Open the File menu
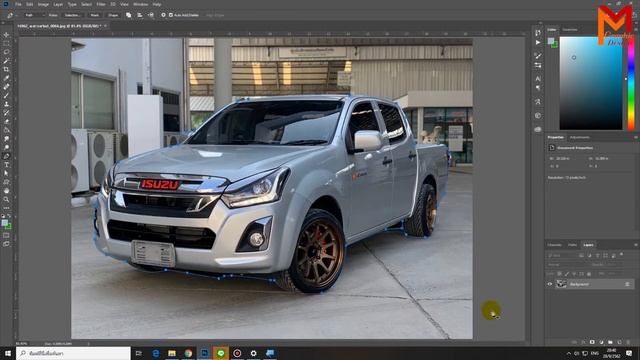The height and width of the screenshot is (360, 640). pos(18,4)
